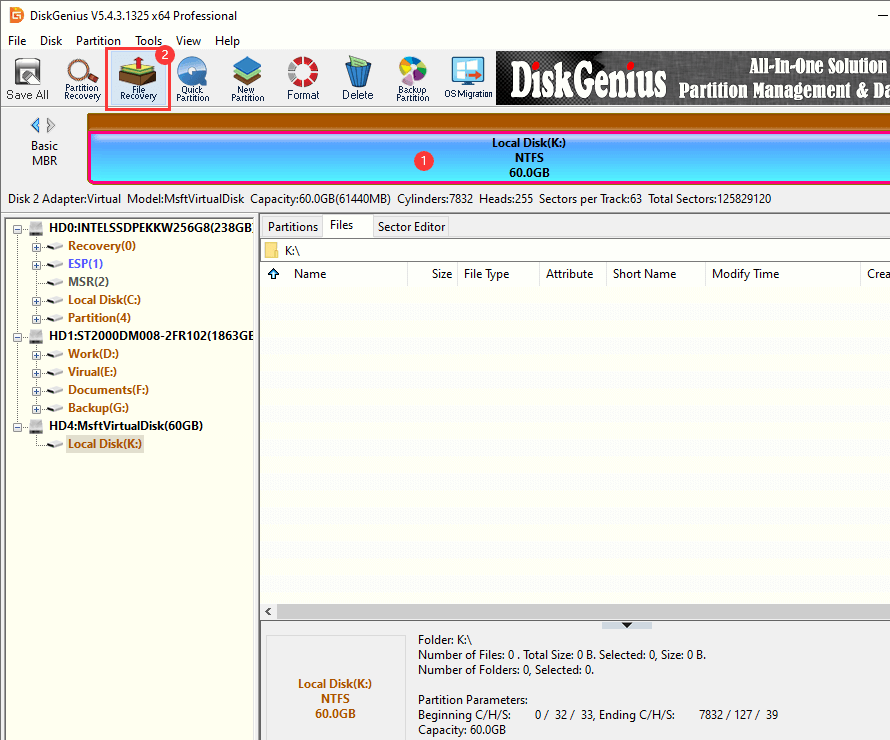Switch to the Partitions tab
The width and height of the screenshot is (890, 740).
[292, 227]
